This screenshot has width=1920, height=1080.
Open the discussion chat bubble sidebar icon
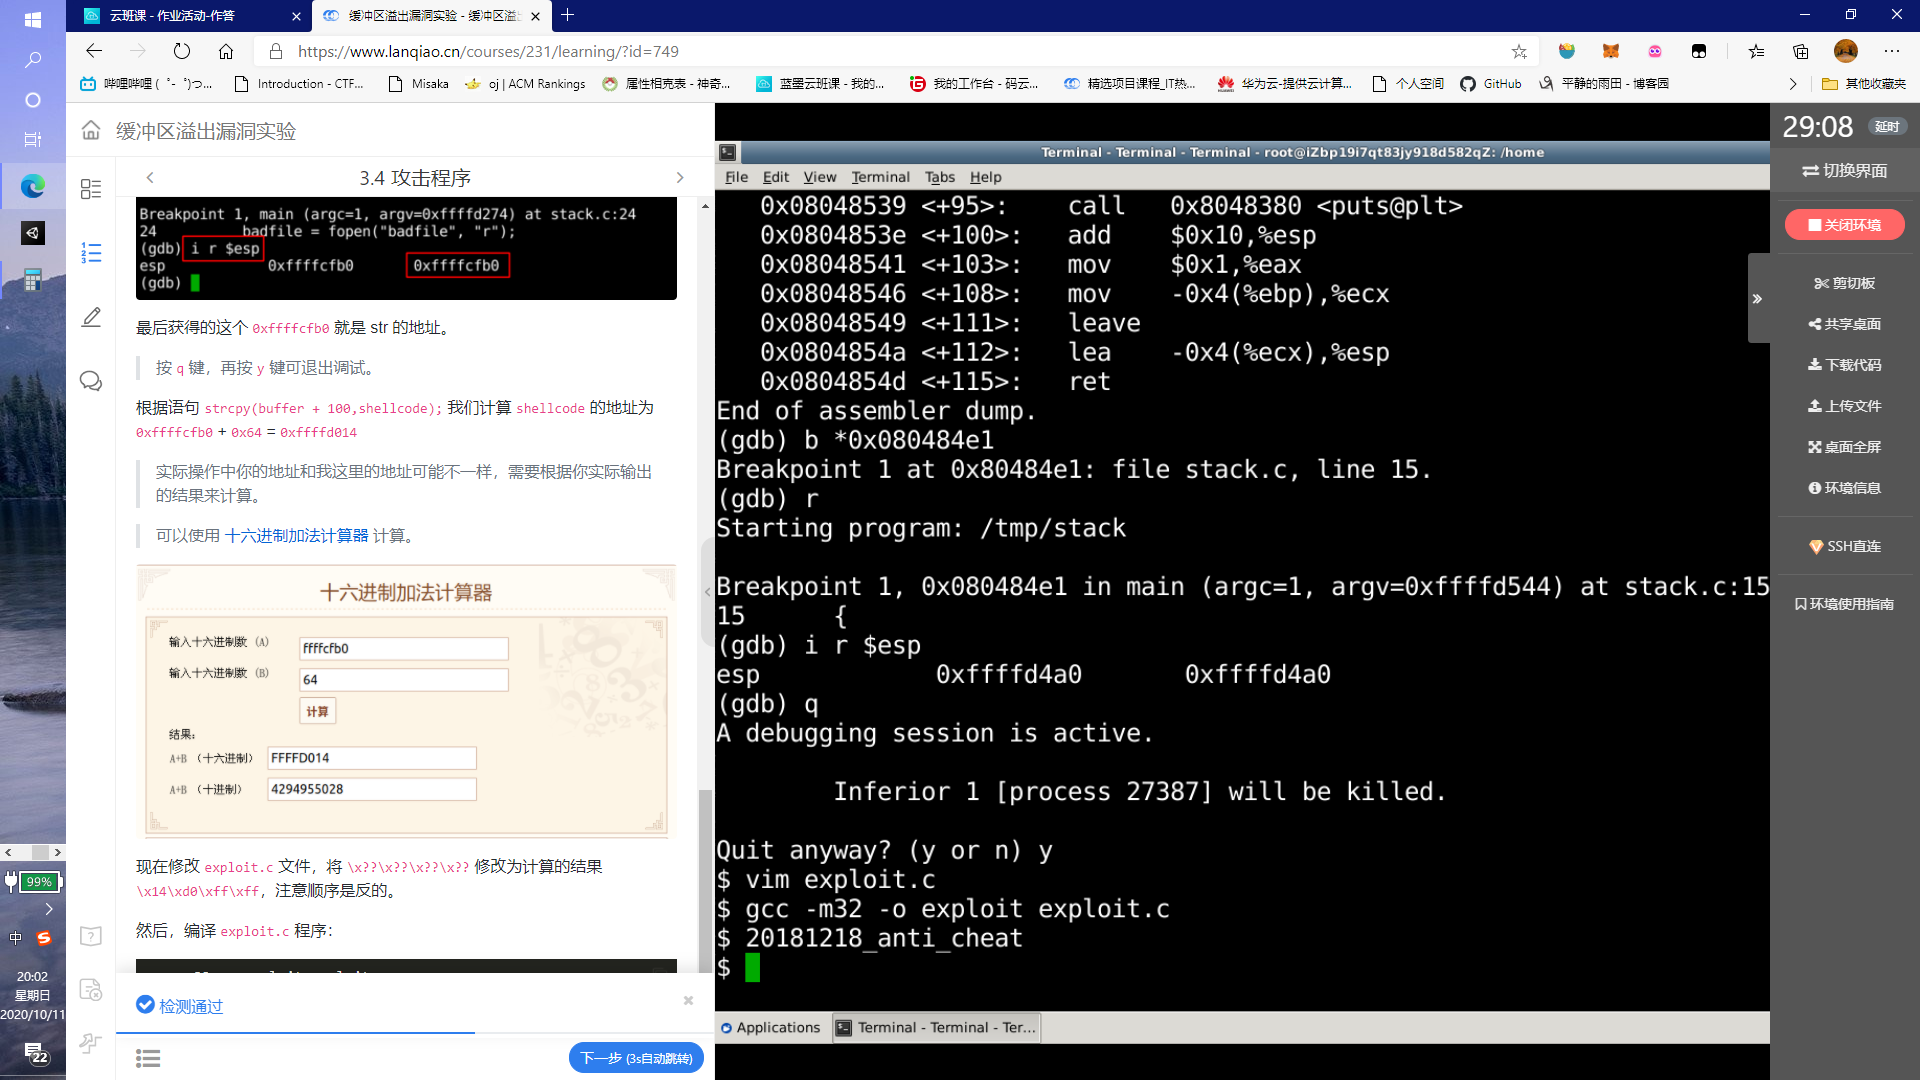coord(91,381)
